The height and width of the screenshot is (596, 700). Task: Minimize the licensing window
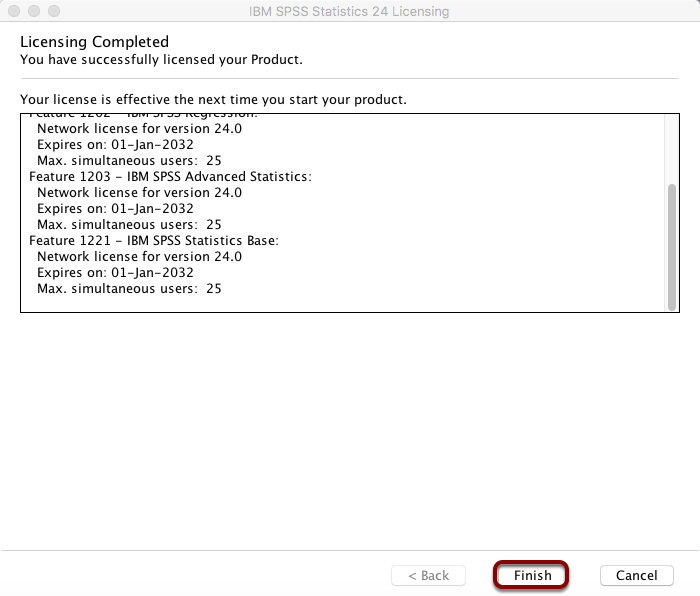pos(34,11)
